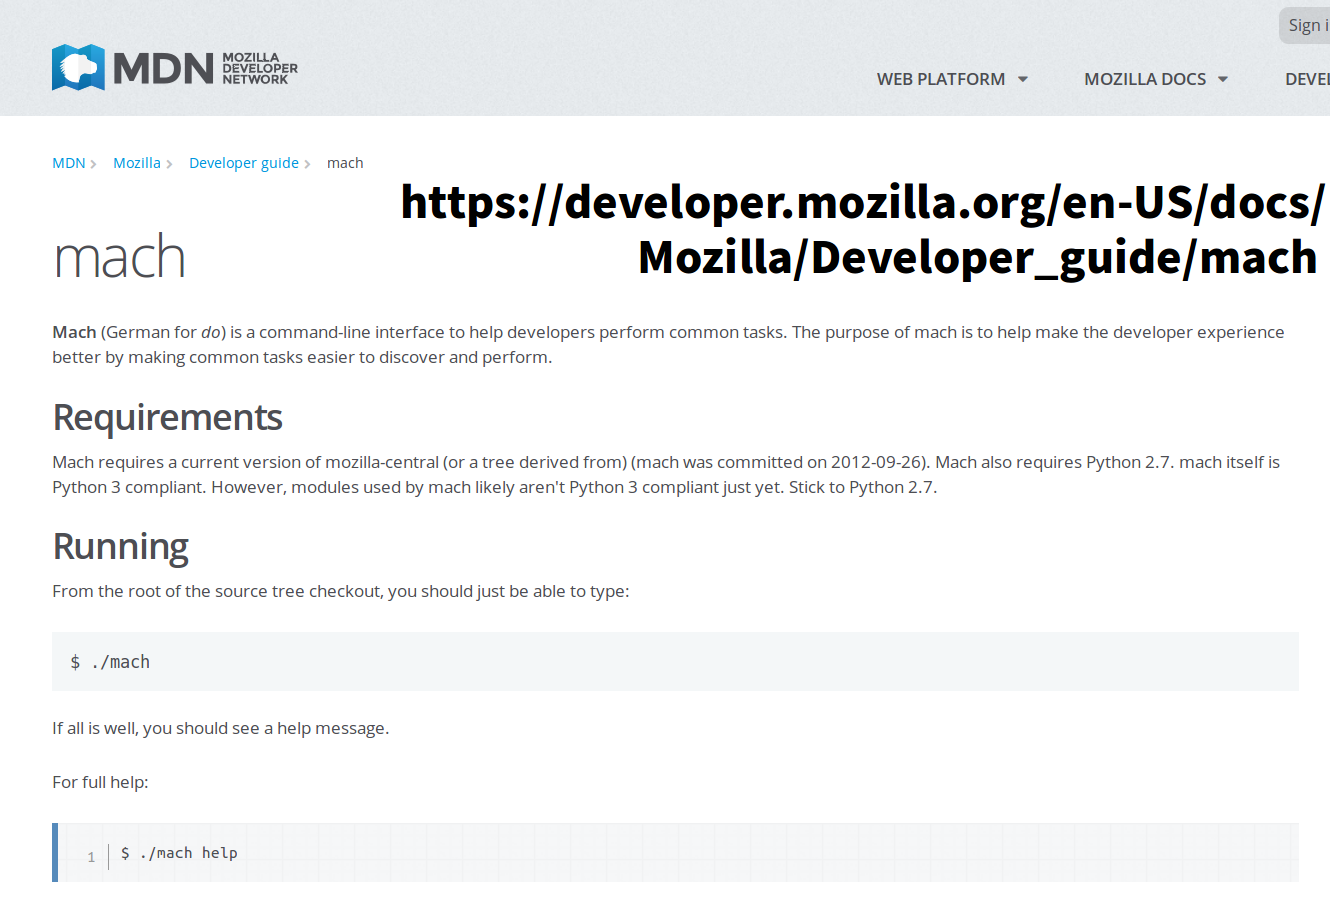Screen dimensions: 1330x907
Task: Go to the MDN breadcrumb link
Action: [x=69, y=163]
